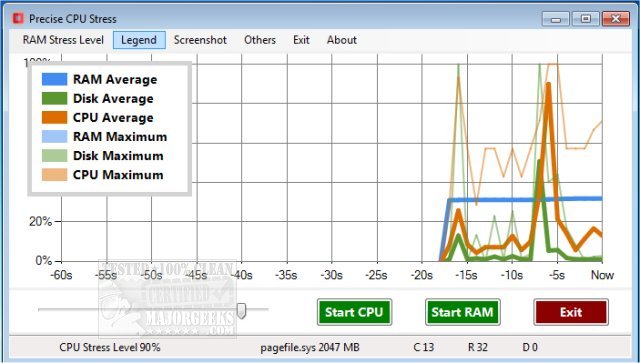Click the Precise CPU Stress app icon
The height and width of the screenshot is (363, 640).
pos(18,19)
